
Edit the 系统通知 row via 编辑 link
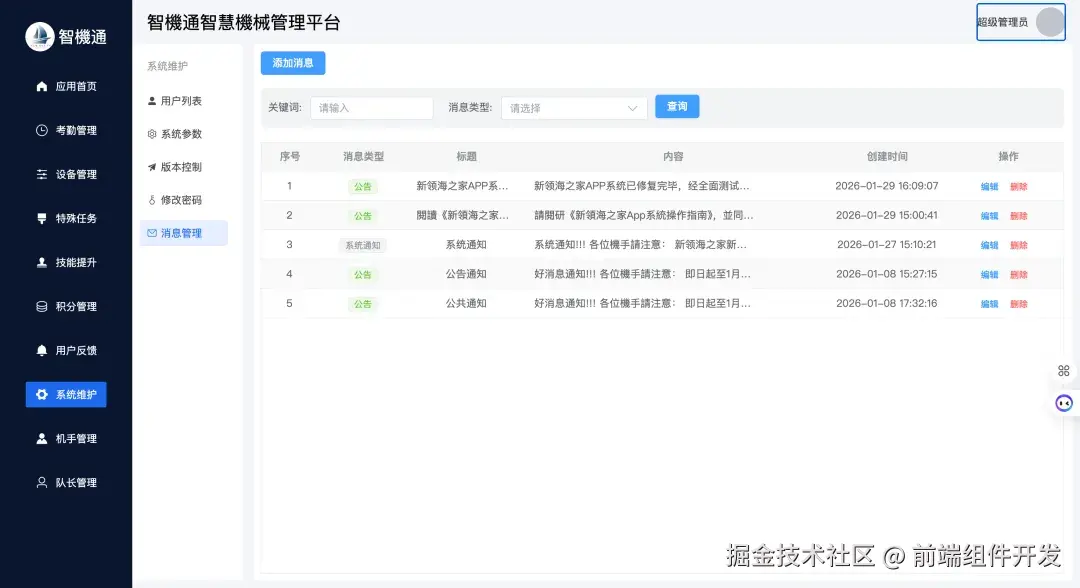pos(988,244)
